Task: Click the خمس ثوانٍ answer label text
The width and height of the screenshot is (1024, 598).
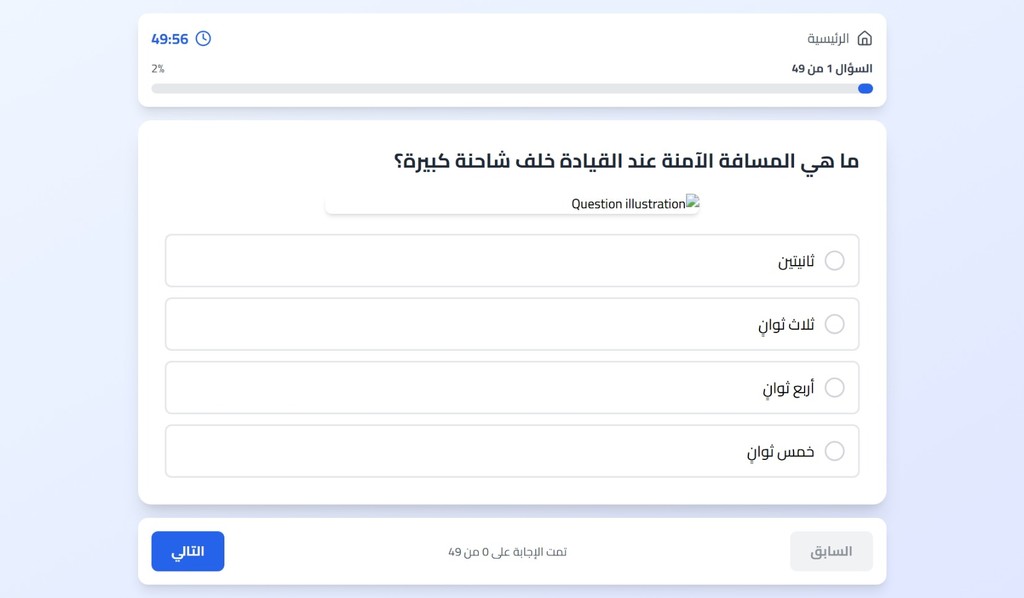Action: (780, 452)
